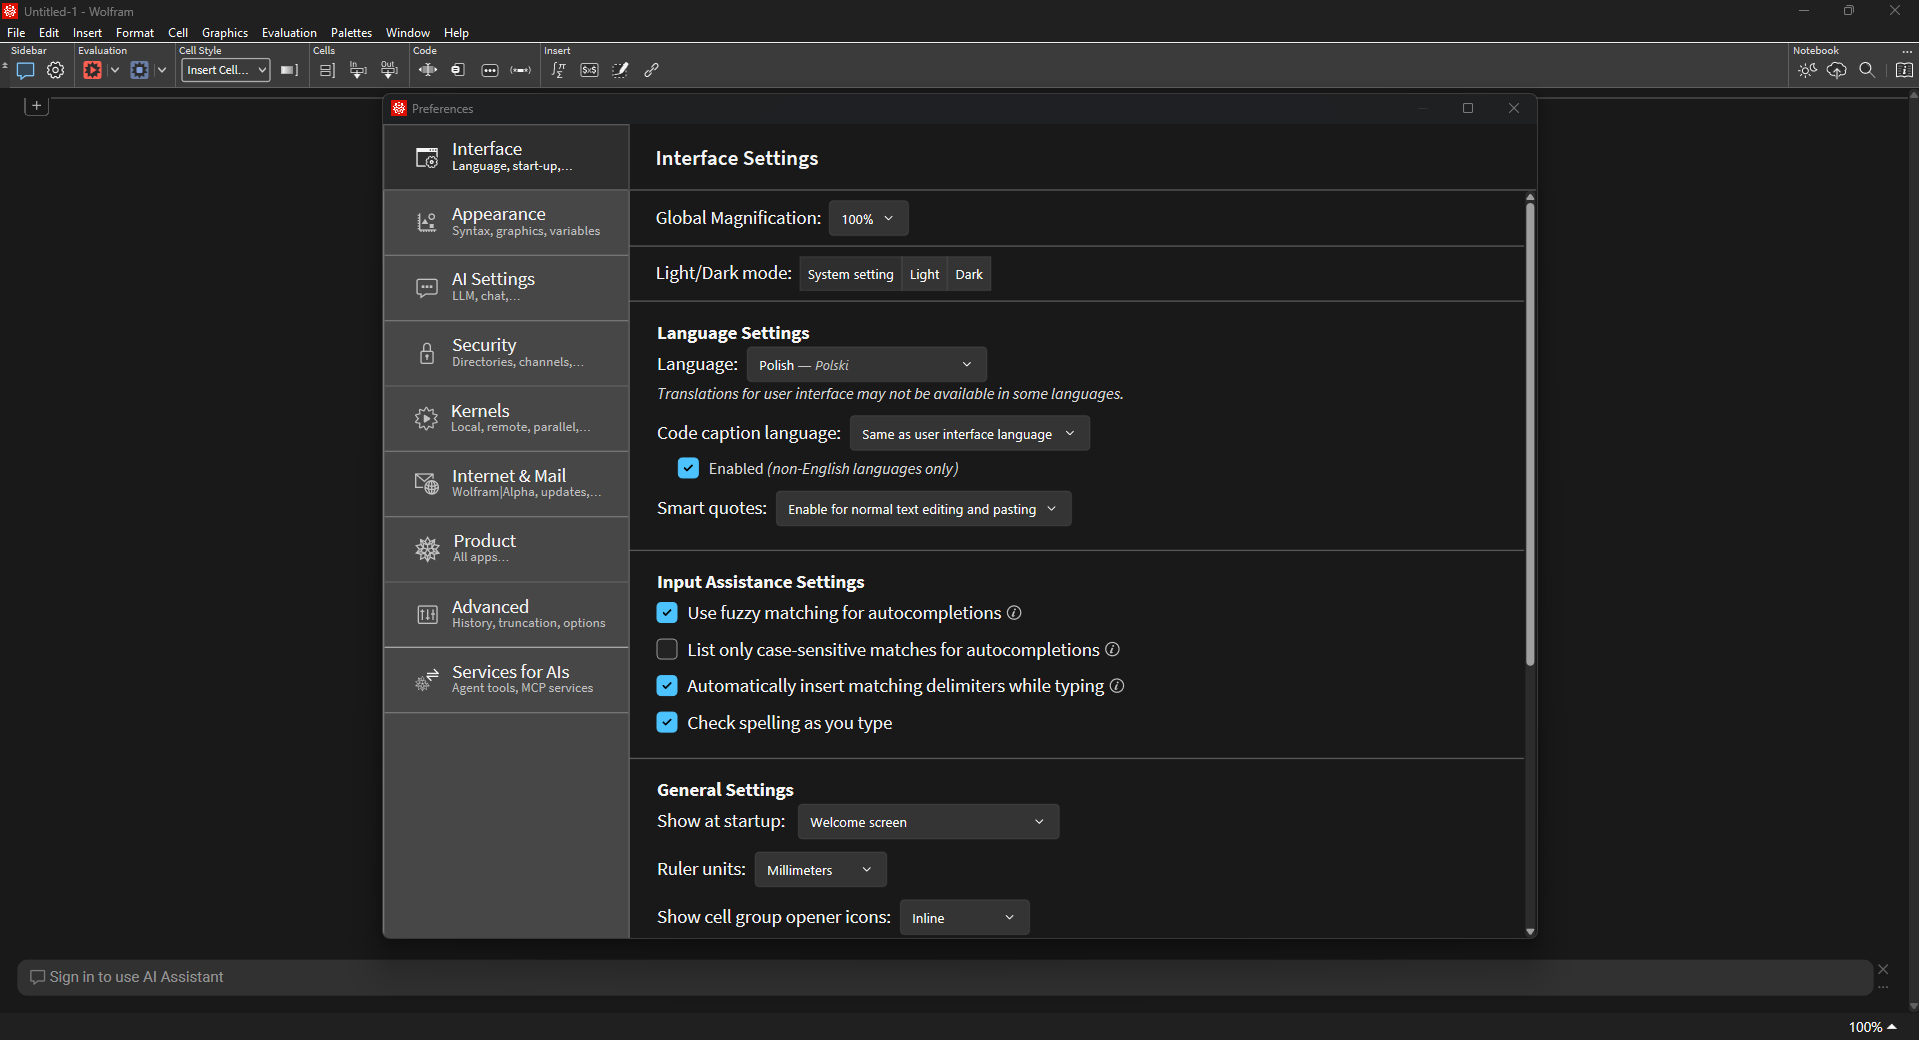Open the chat sidebar speech bubble icon
This screenshot has height=1040, width=1919.
click(26, 70)
